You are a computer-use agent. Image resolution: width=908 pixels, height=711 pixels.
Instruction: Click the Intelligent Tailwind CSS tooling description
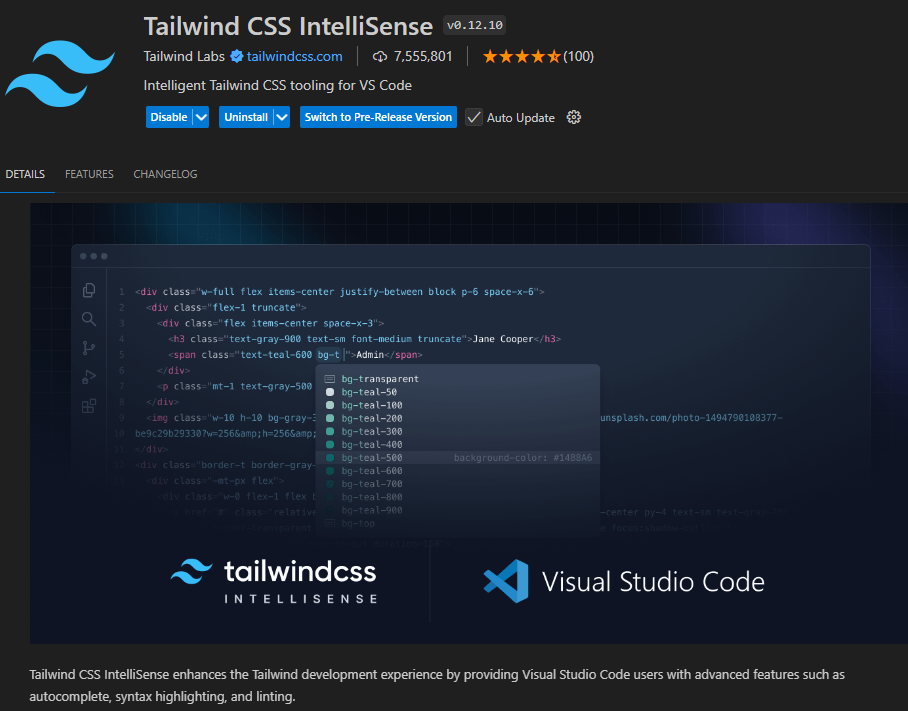(277, 85)
